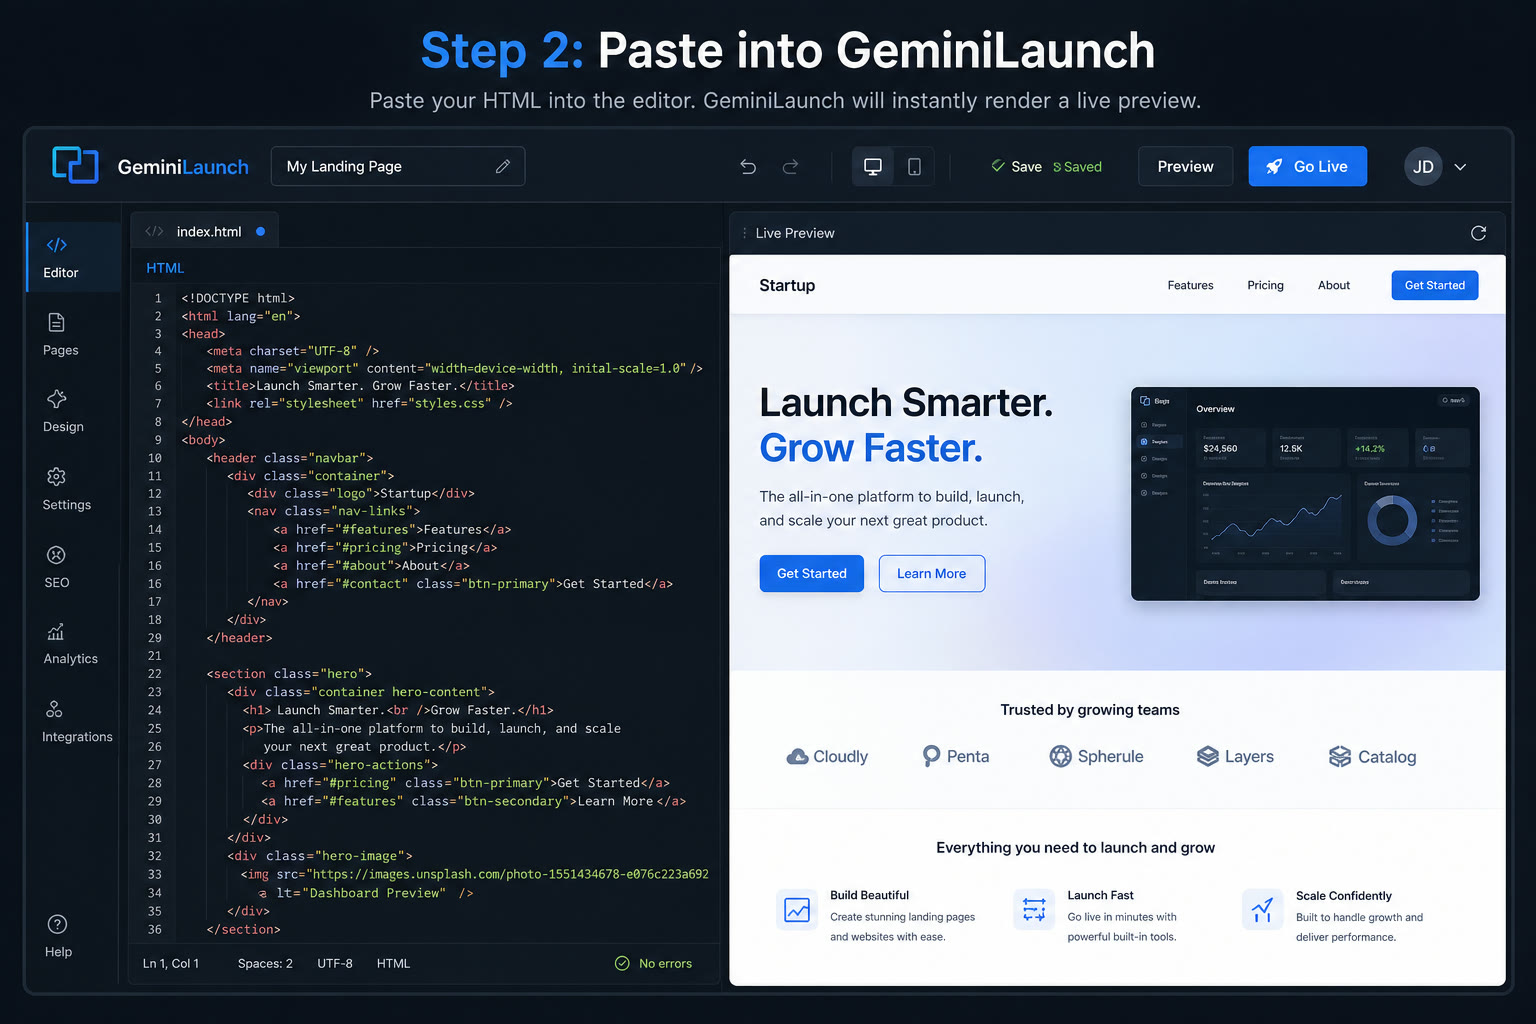
Task: Click the hero Get Started button
Action: tap(811, 573)
